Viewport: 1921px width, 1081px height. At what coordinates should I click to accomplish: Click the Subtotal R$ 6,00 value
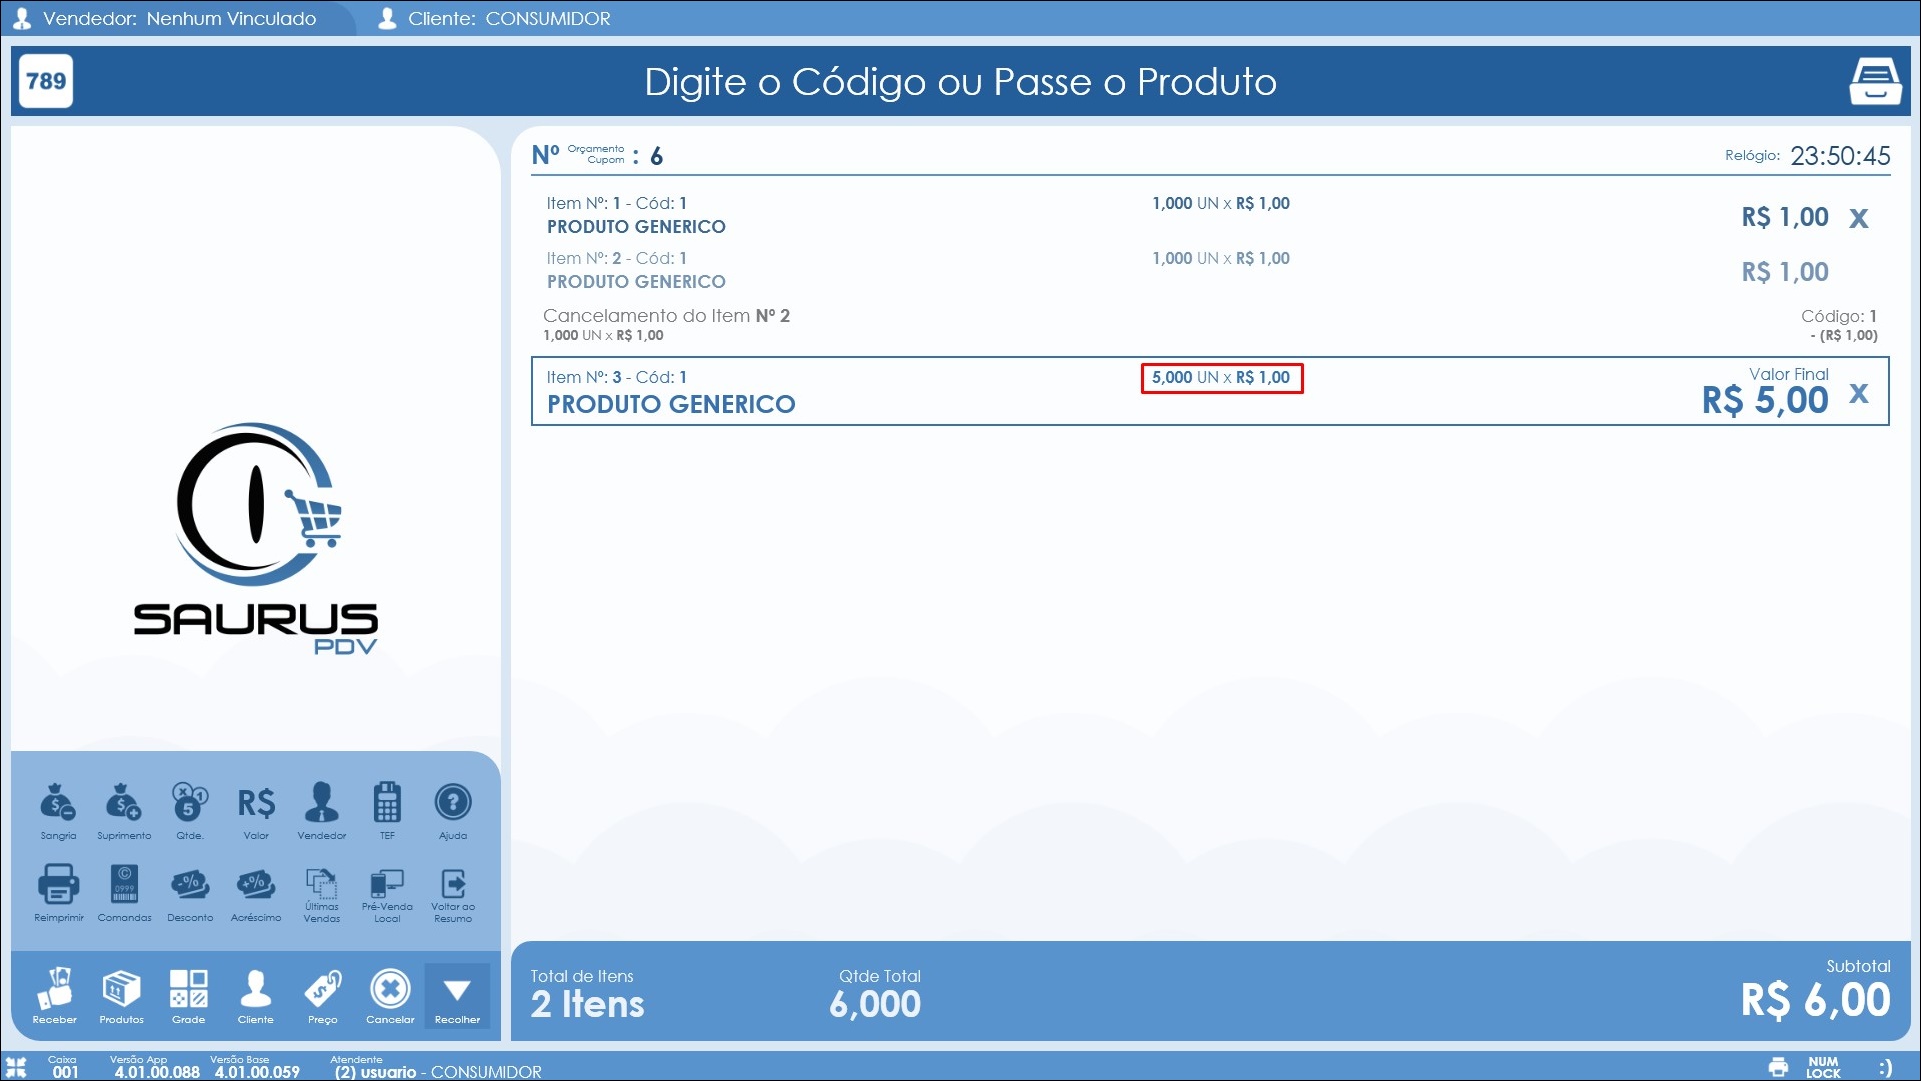(1815, 998)
